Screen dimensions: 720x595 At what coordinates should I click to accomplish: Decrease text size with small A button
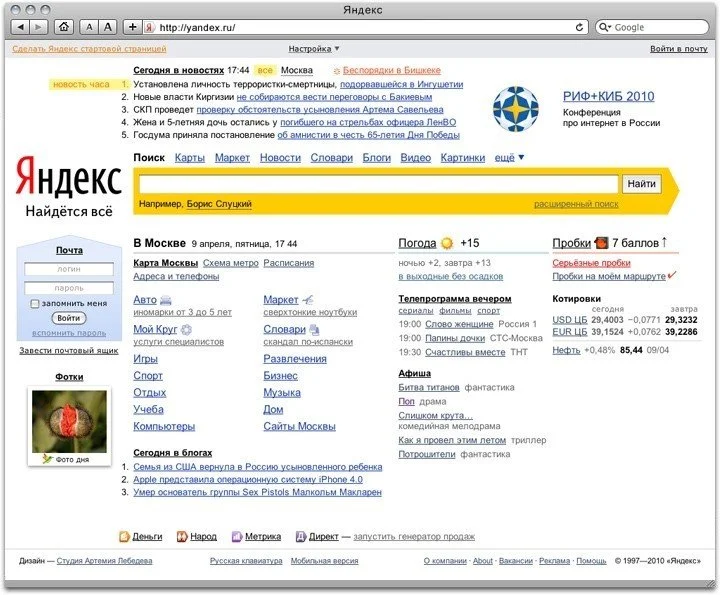pyautogui.click(x=89, y=27)
